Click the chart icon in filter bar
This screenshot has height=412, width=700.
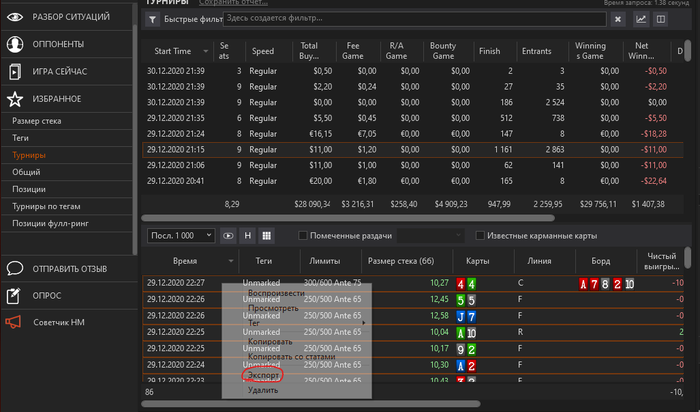tap(641, 19)
